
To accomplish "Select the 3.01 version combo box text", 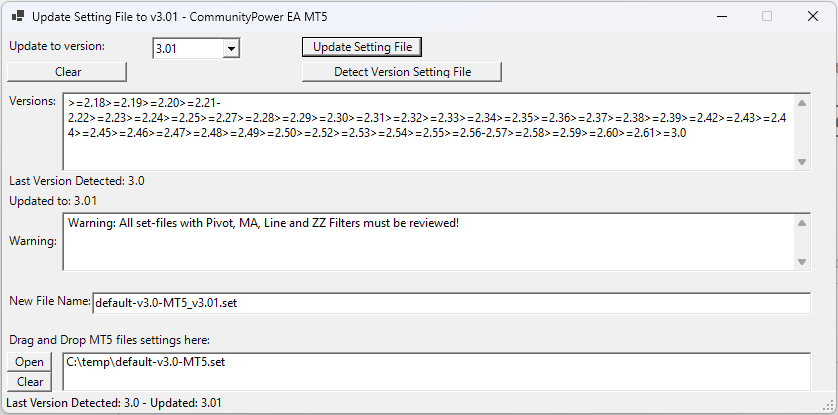I will (x=188, y=49).
